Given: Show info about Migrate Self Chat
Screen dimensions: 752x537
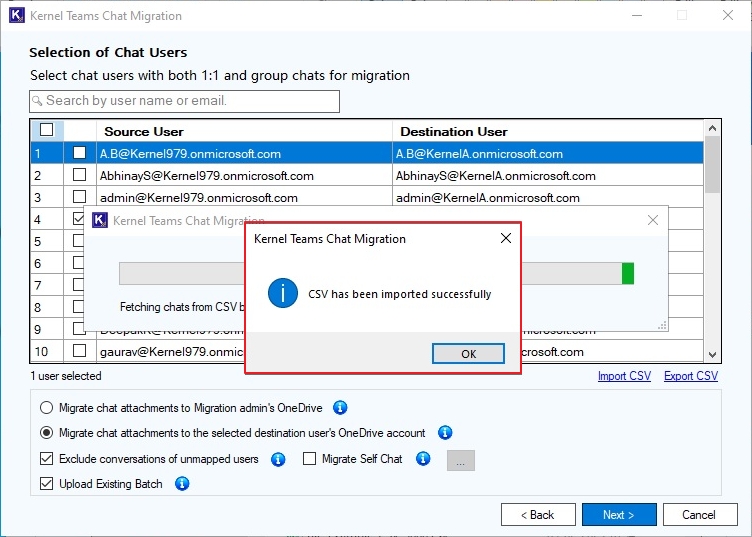Looking at the screenshot, I should 423,459.
